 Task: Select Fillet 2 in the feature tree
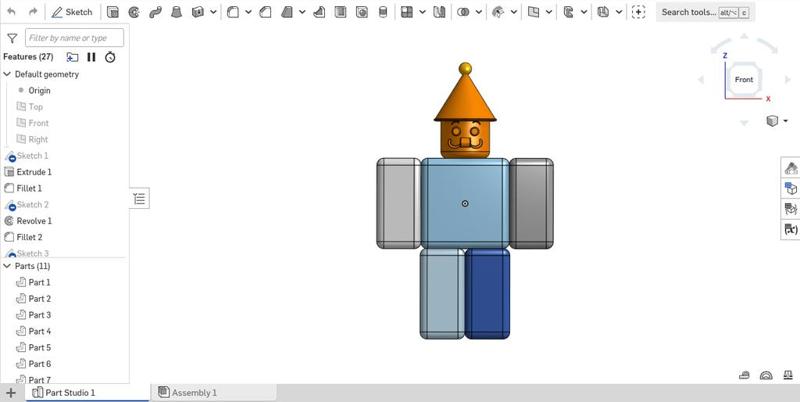tap(29, 237)
